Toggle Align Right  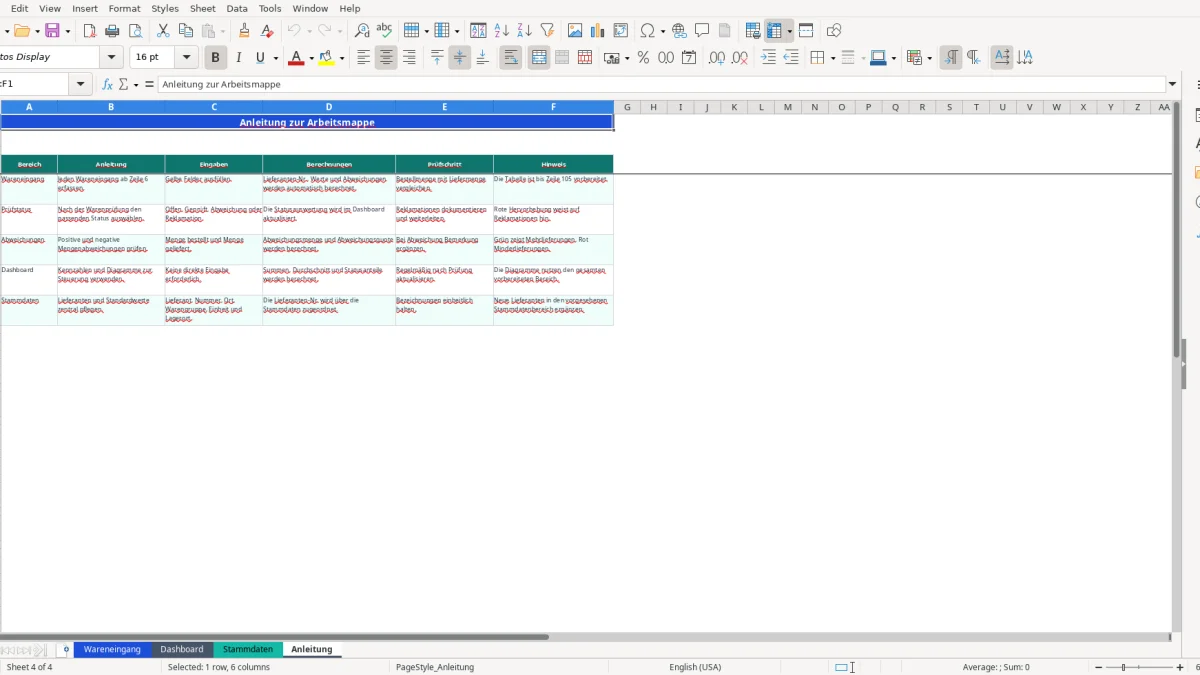[x=409, y=58]
